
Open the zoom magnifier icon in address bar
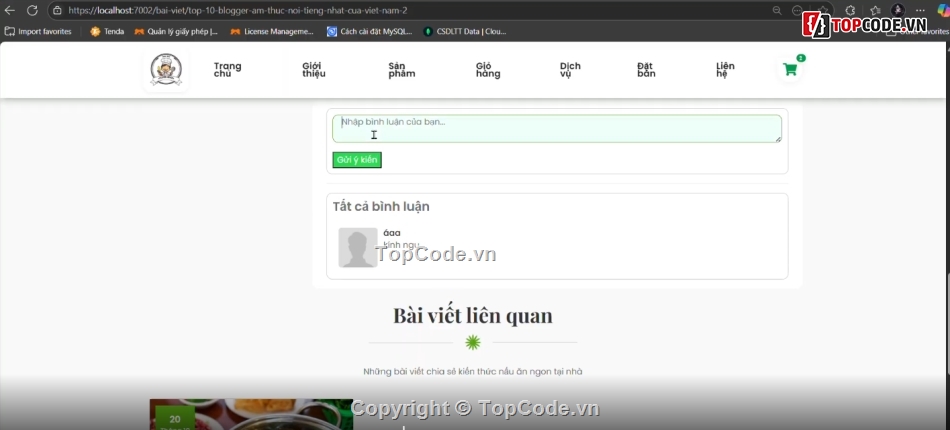coord(777,10)
